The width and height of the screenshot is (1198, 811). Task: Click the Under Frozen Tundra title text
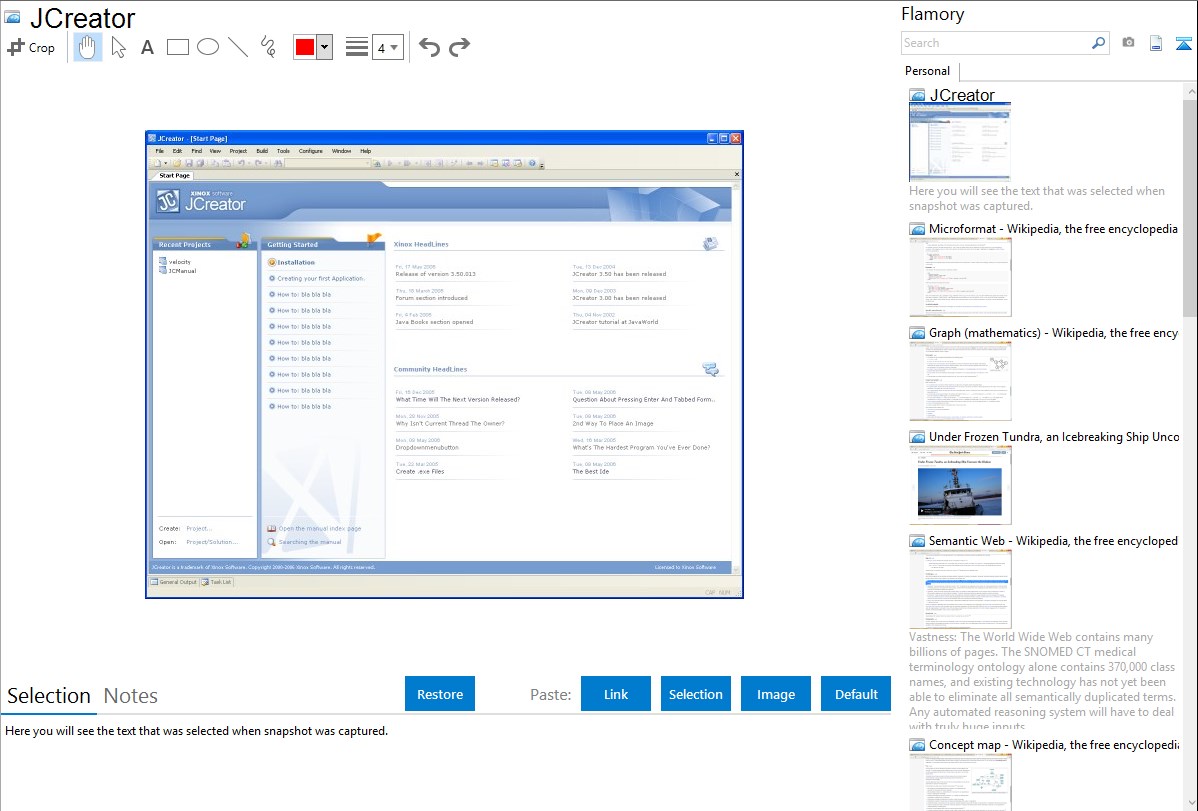1054,437
